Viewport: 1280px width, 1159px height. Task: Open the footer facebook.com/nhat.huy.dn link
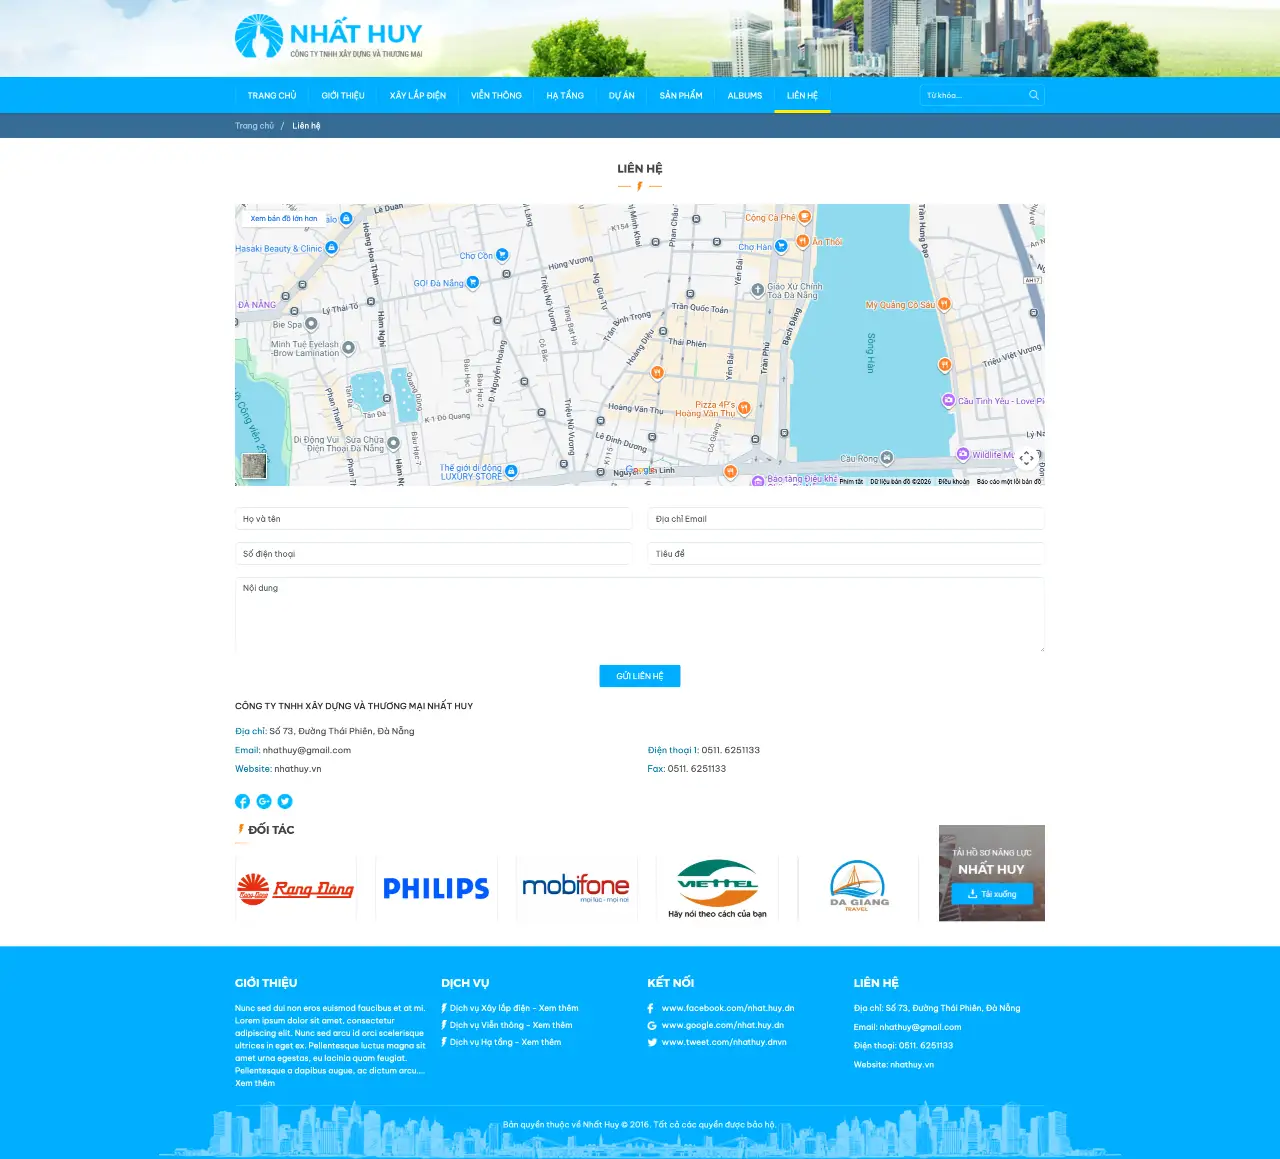(727, 1008)
